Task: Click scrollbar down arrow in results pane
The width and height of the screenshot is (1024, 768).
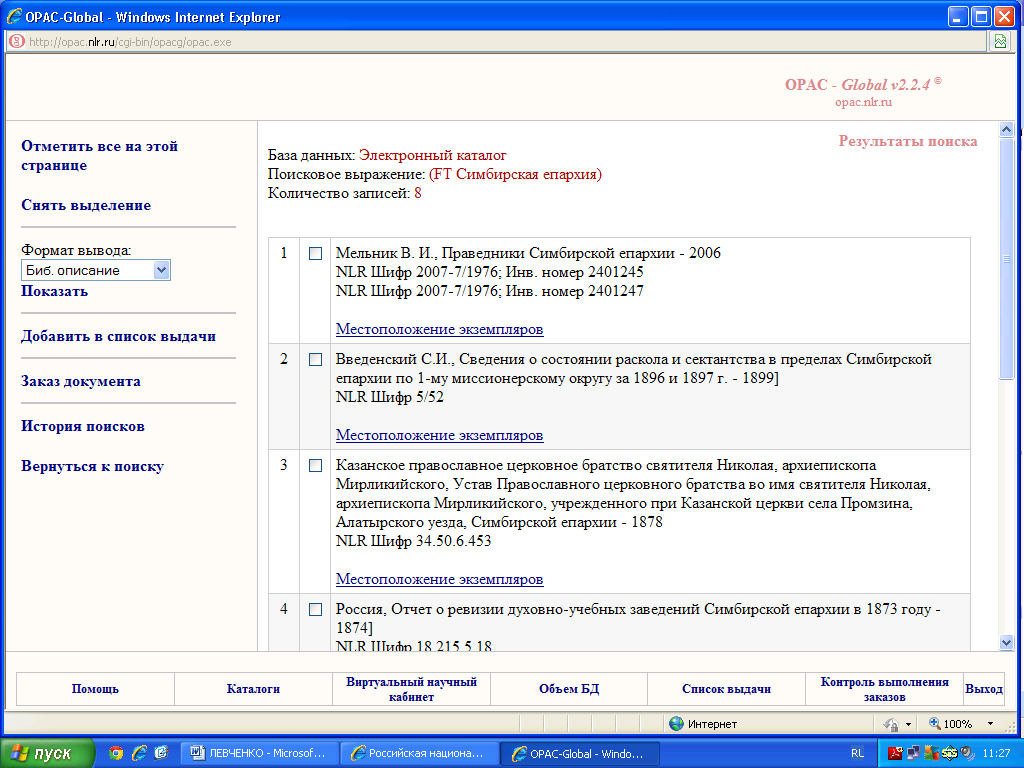Action: tap(1006, 643)
